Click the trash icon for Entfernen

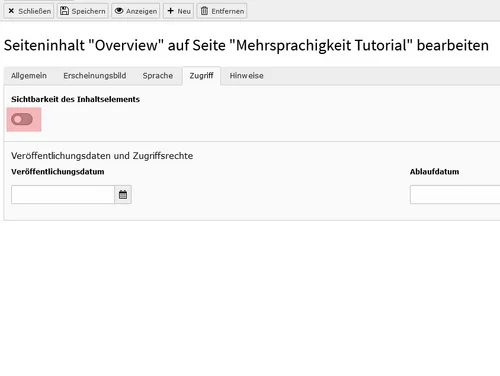point(204,11)
